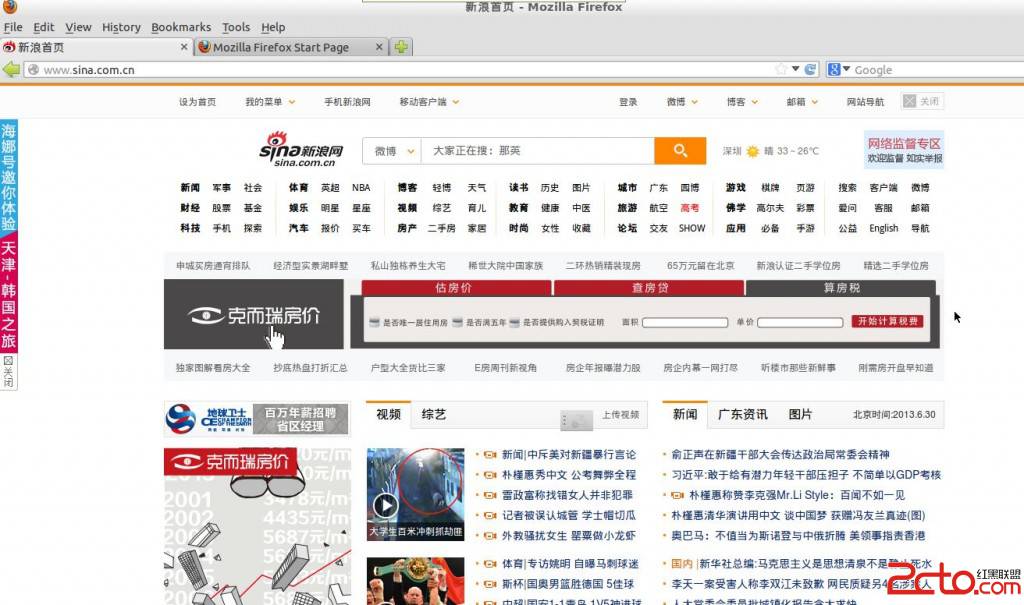This screenshot has height=605, width=1024.
Task: Click the reload page icon in address bar
Action: point(810,69)
